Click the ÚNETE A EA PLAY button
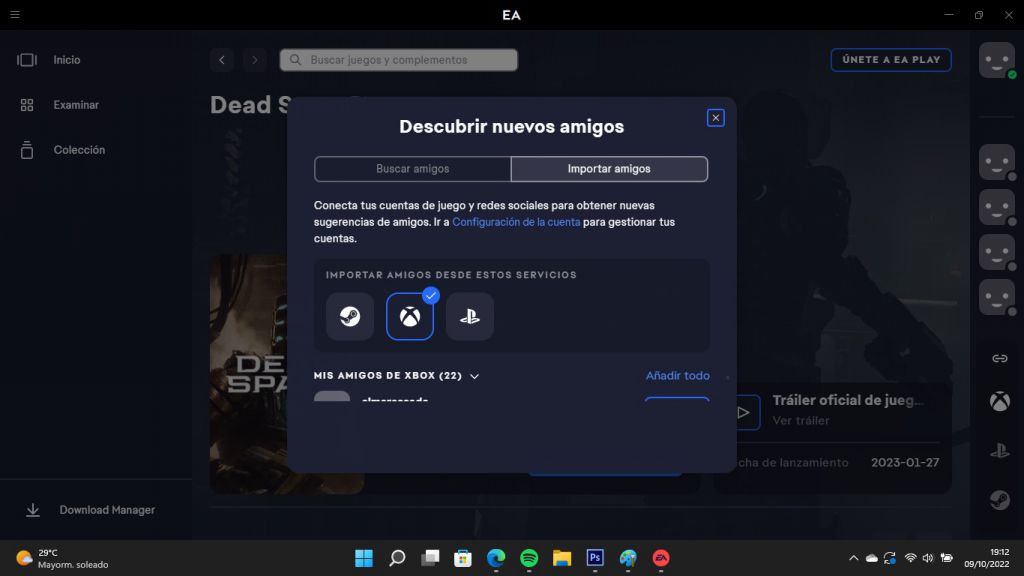This screenshot has width=1024, height=576. pos(890,59)
